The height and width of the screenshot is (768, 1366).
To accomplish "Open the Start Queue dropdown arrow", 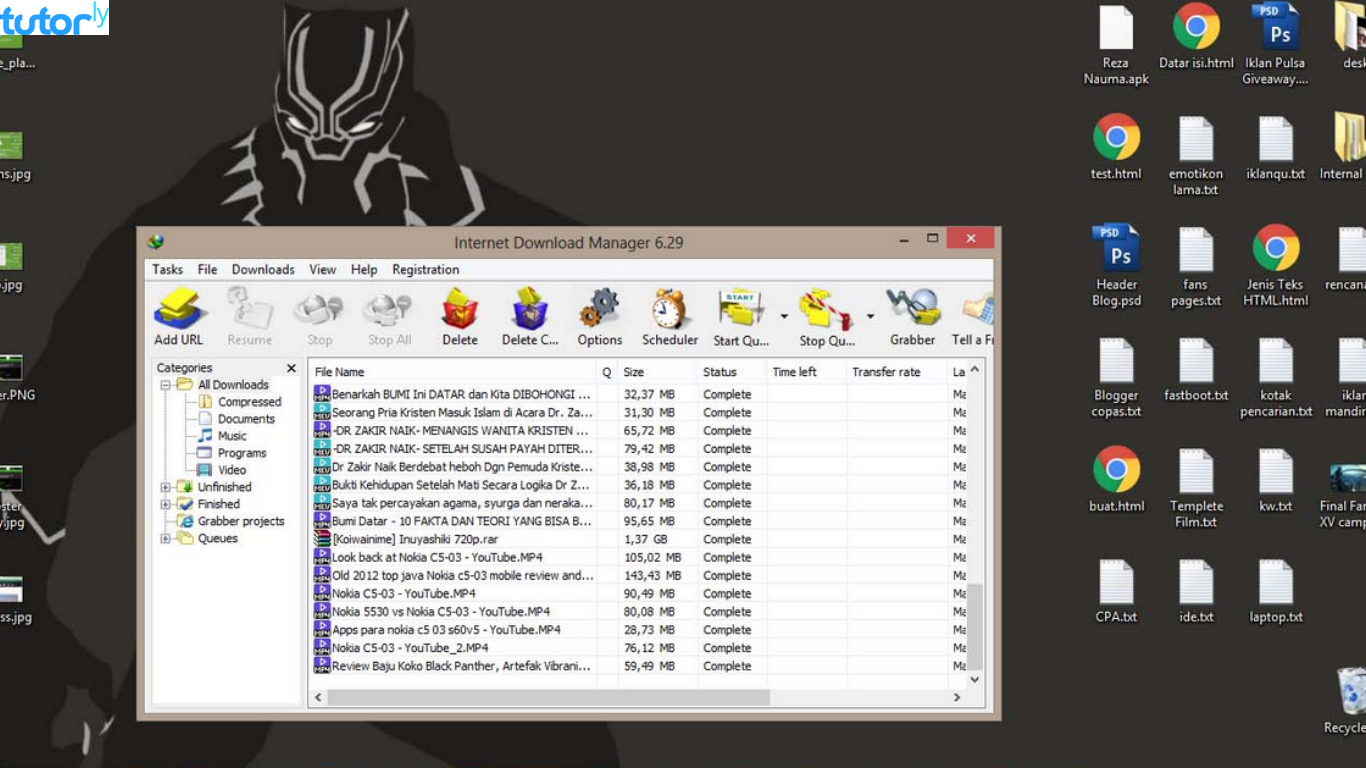I will [x=784, y=317].
